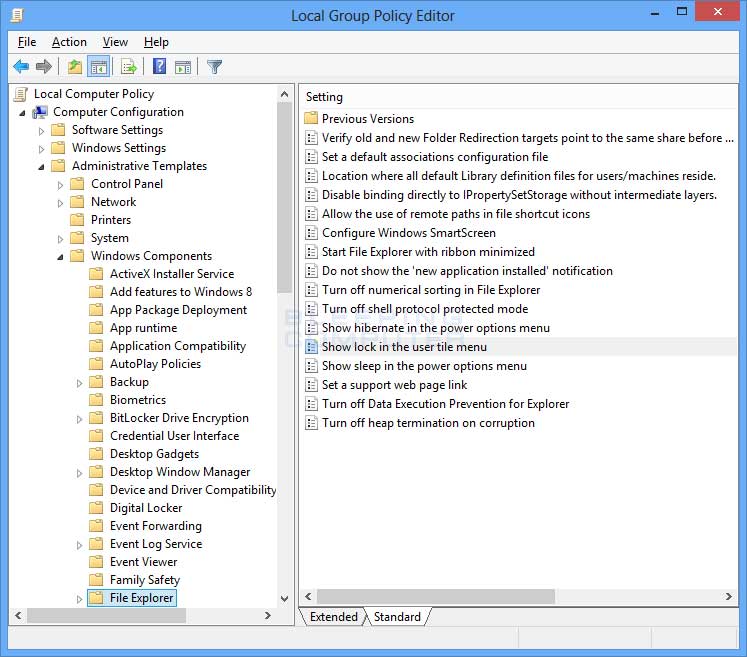
Task: Select 'Turn off heap termination on corruption'
Action: (x=428, y=423)
